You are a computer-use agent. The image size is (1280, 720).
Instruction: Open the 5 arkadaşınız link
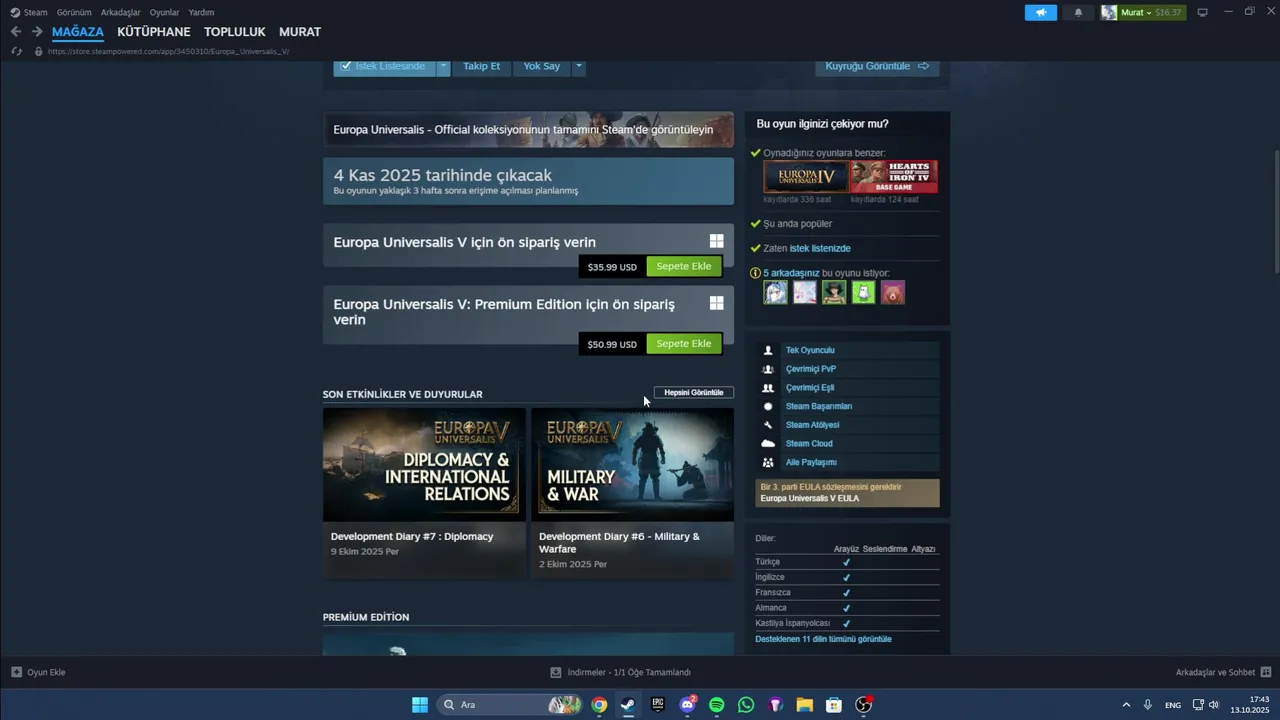(x=791, y=273)
